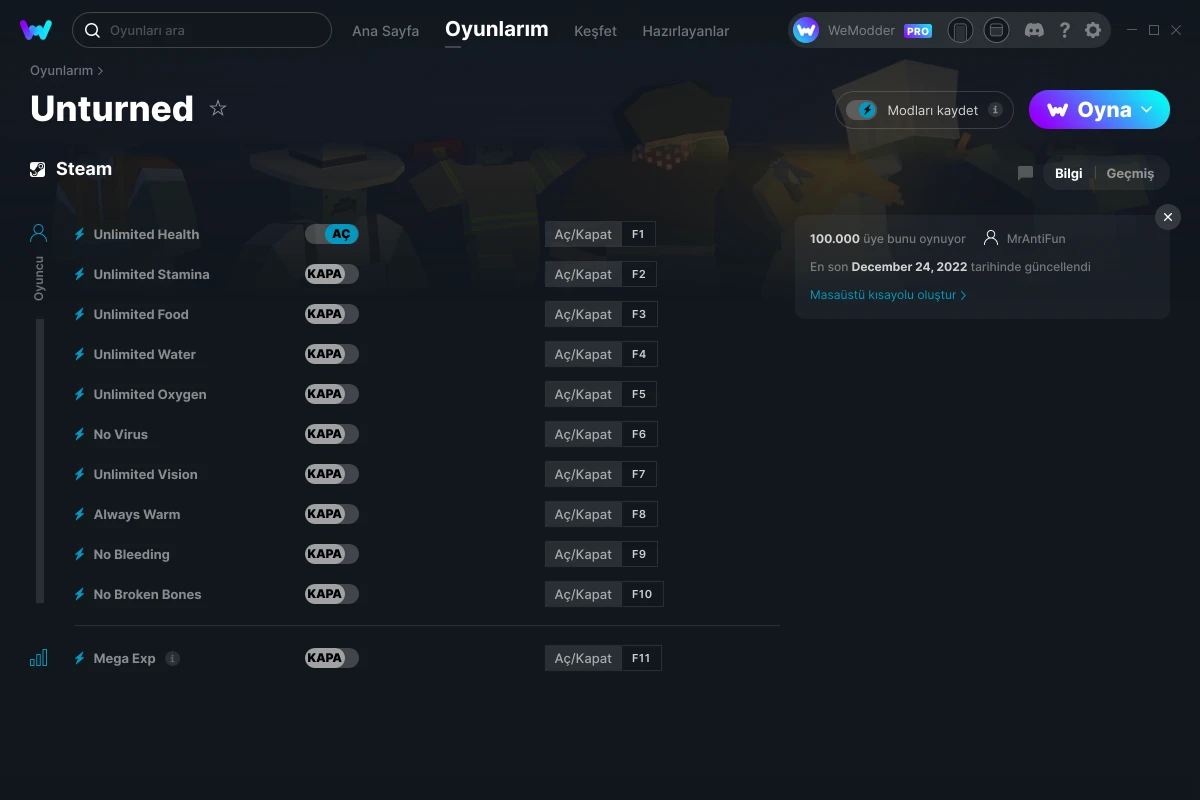Close the info panel with X
1200x800 pixels.
coord(1168,217)
